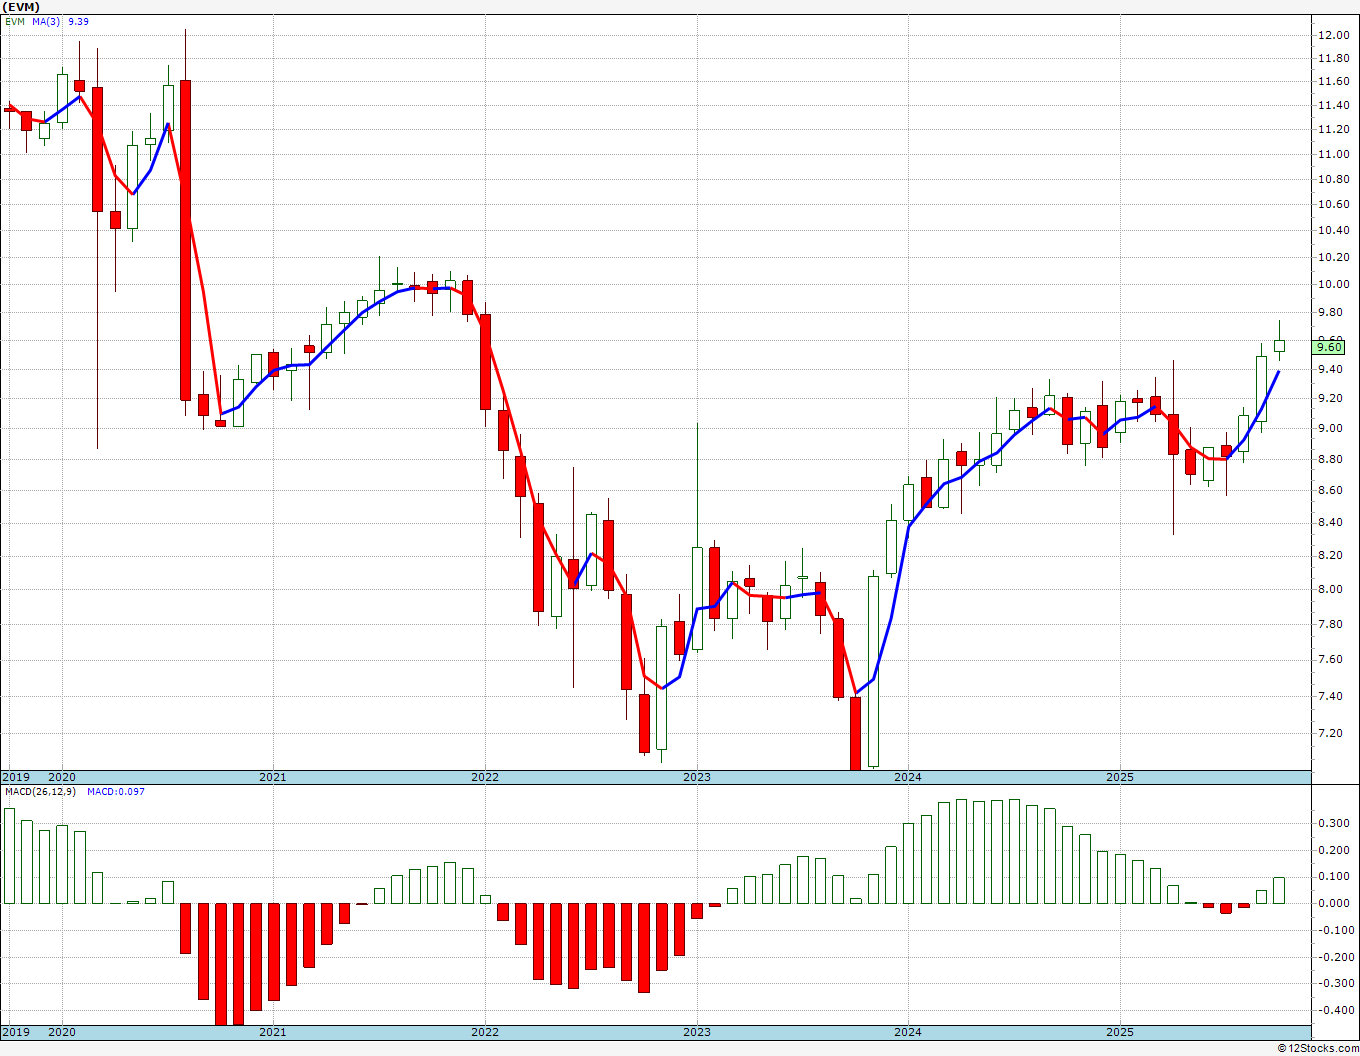Click the 10.00 price axis label
Image resolution: width=1360 pixels, height=1056 pixels.
click(1332, 284)
